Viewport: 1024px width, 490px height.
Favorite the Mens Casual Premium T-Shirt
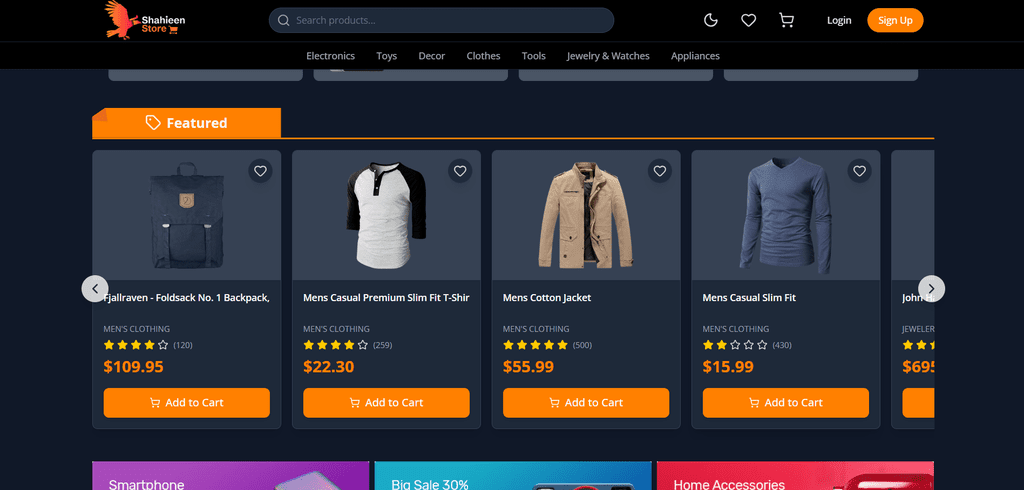pos(460,171)
